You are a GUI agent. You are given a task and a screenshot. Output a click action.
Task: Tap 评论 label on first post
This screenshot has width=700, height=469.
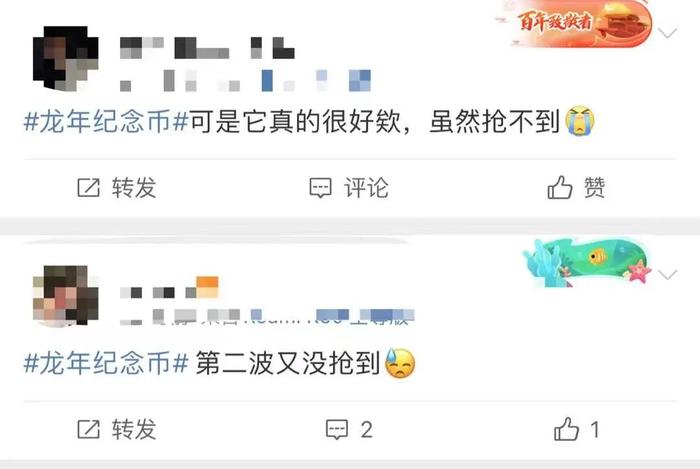point(367,188)
